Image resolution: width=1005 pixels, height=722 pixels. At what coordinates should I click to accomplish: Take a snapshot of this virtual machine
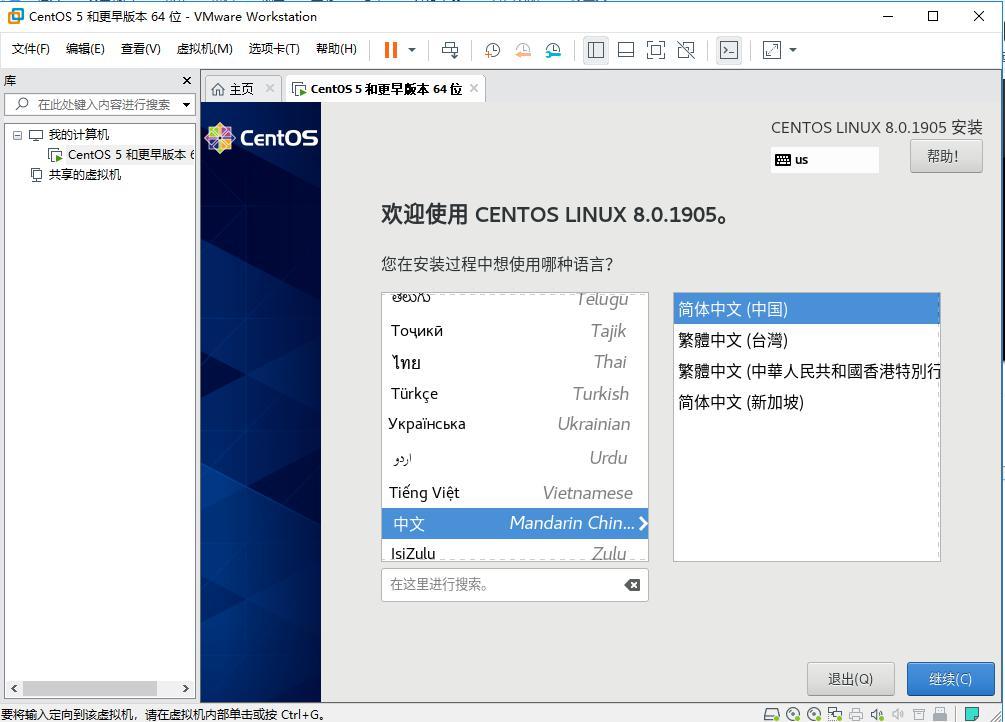pyautogui.click(x=491, y=49)
